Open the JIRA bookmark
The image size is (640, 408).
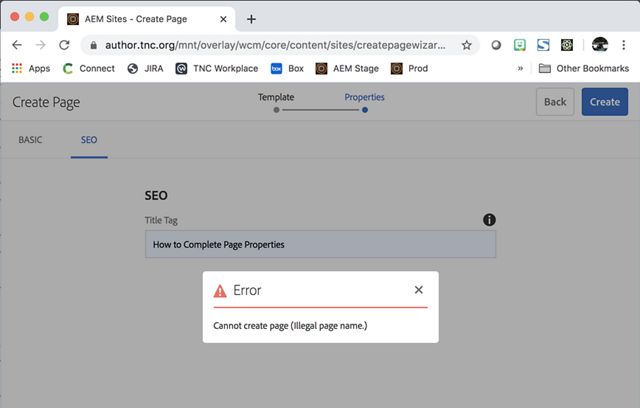coord(146,68)
